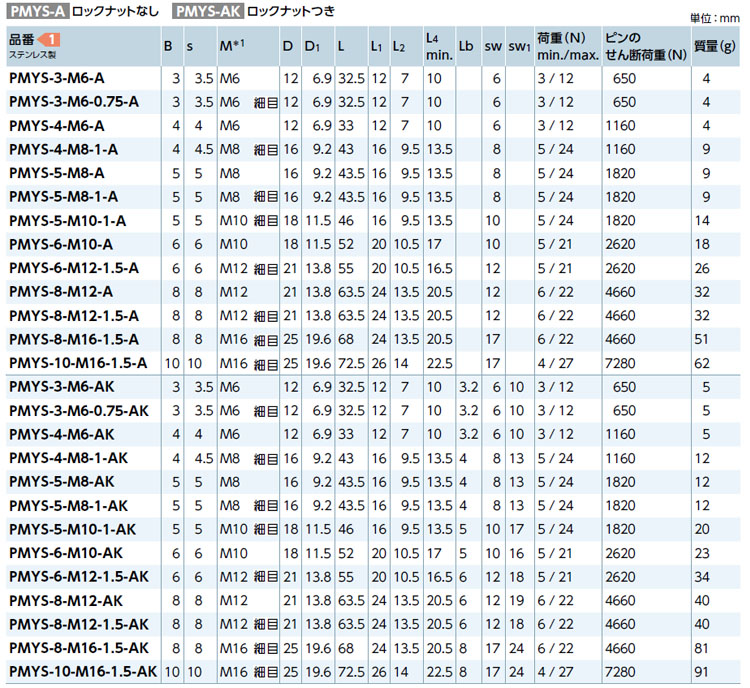Click the 品番 column header

point(22,38)
